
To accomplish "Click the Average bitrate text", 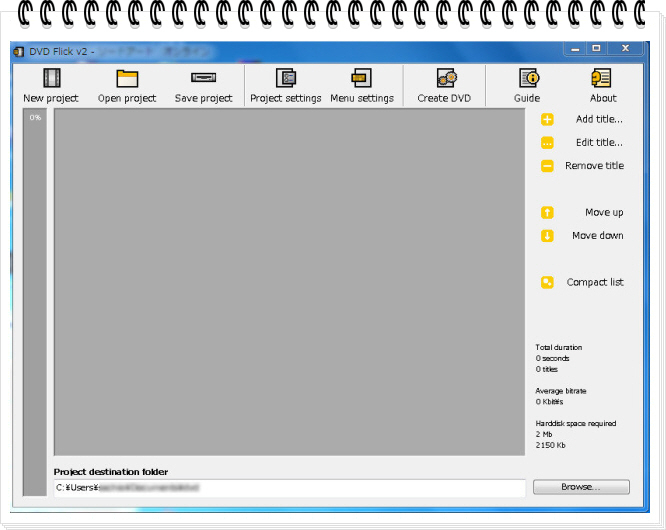I will [561, 391].
